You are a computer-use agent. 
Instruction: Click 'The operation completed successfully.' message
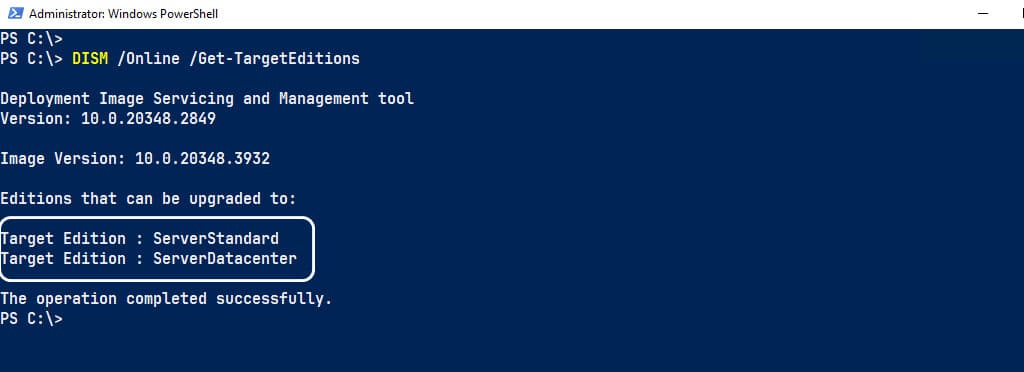[167, 299]
